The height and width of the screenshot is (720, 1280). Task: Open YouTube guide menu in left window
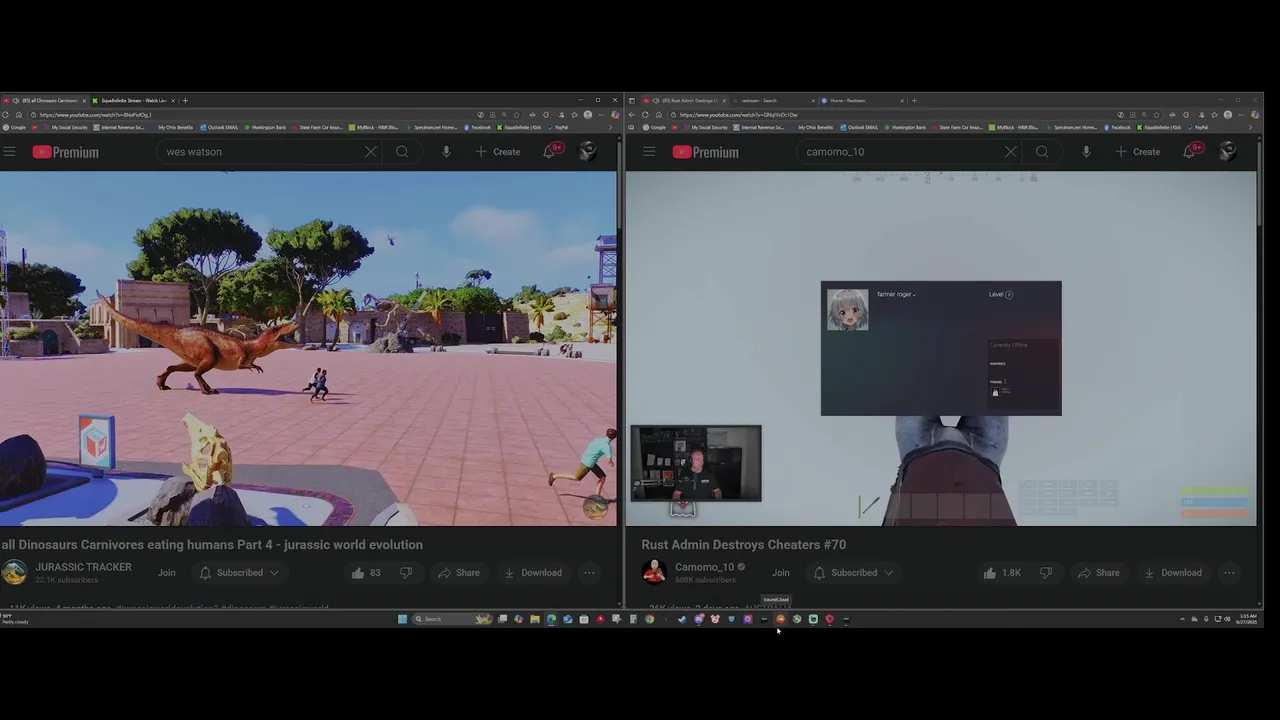click(9, 152)
